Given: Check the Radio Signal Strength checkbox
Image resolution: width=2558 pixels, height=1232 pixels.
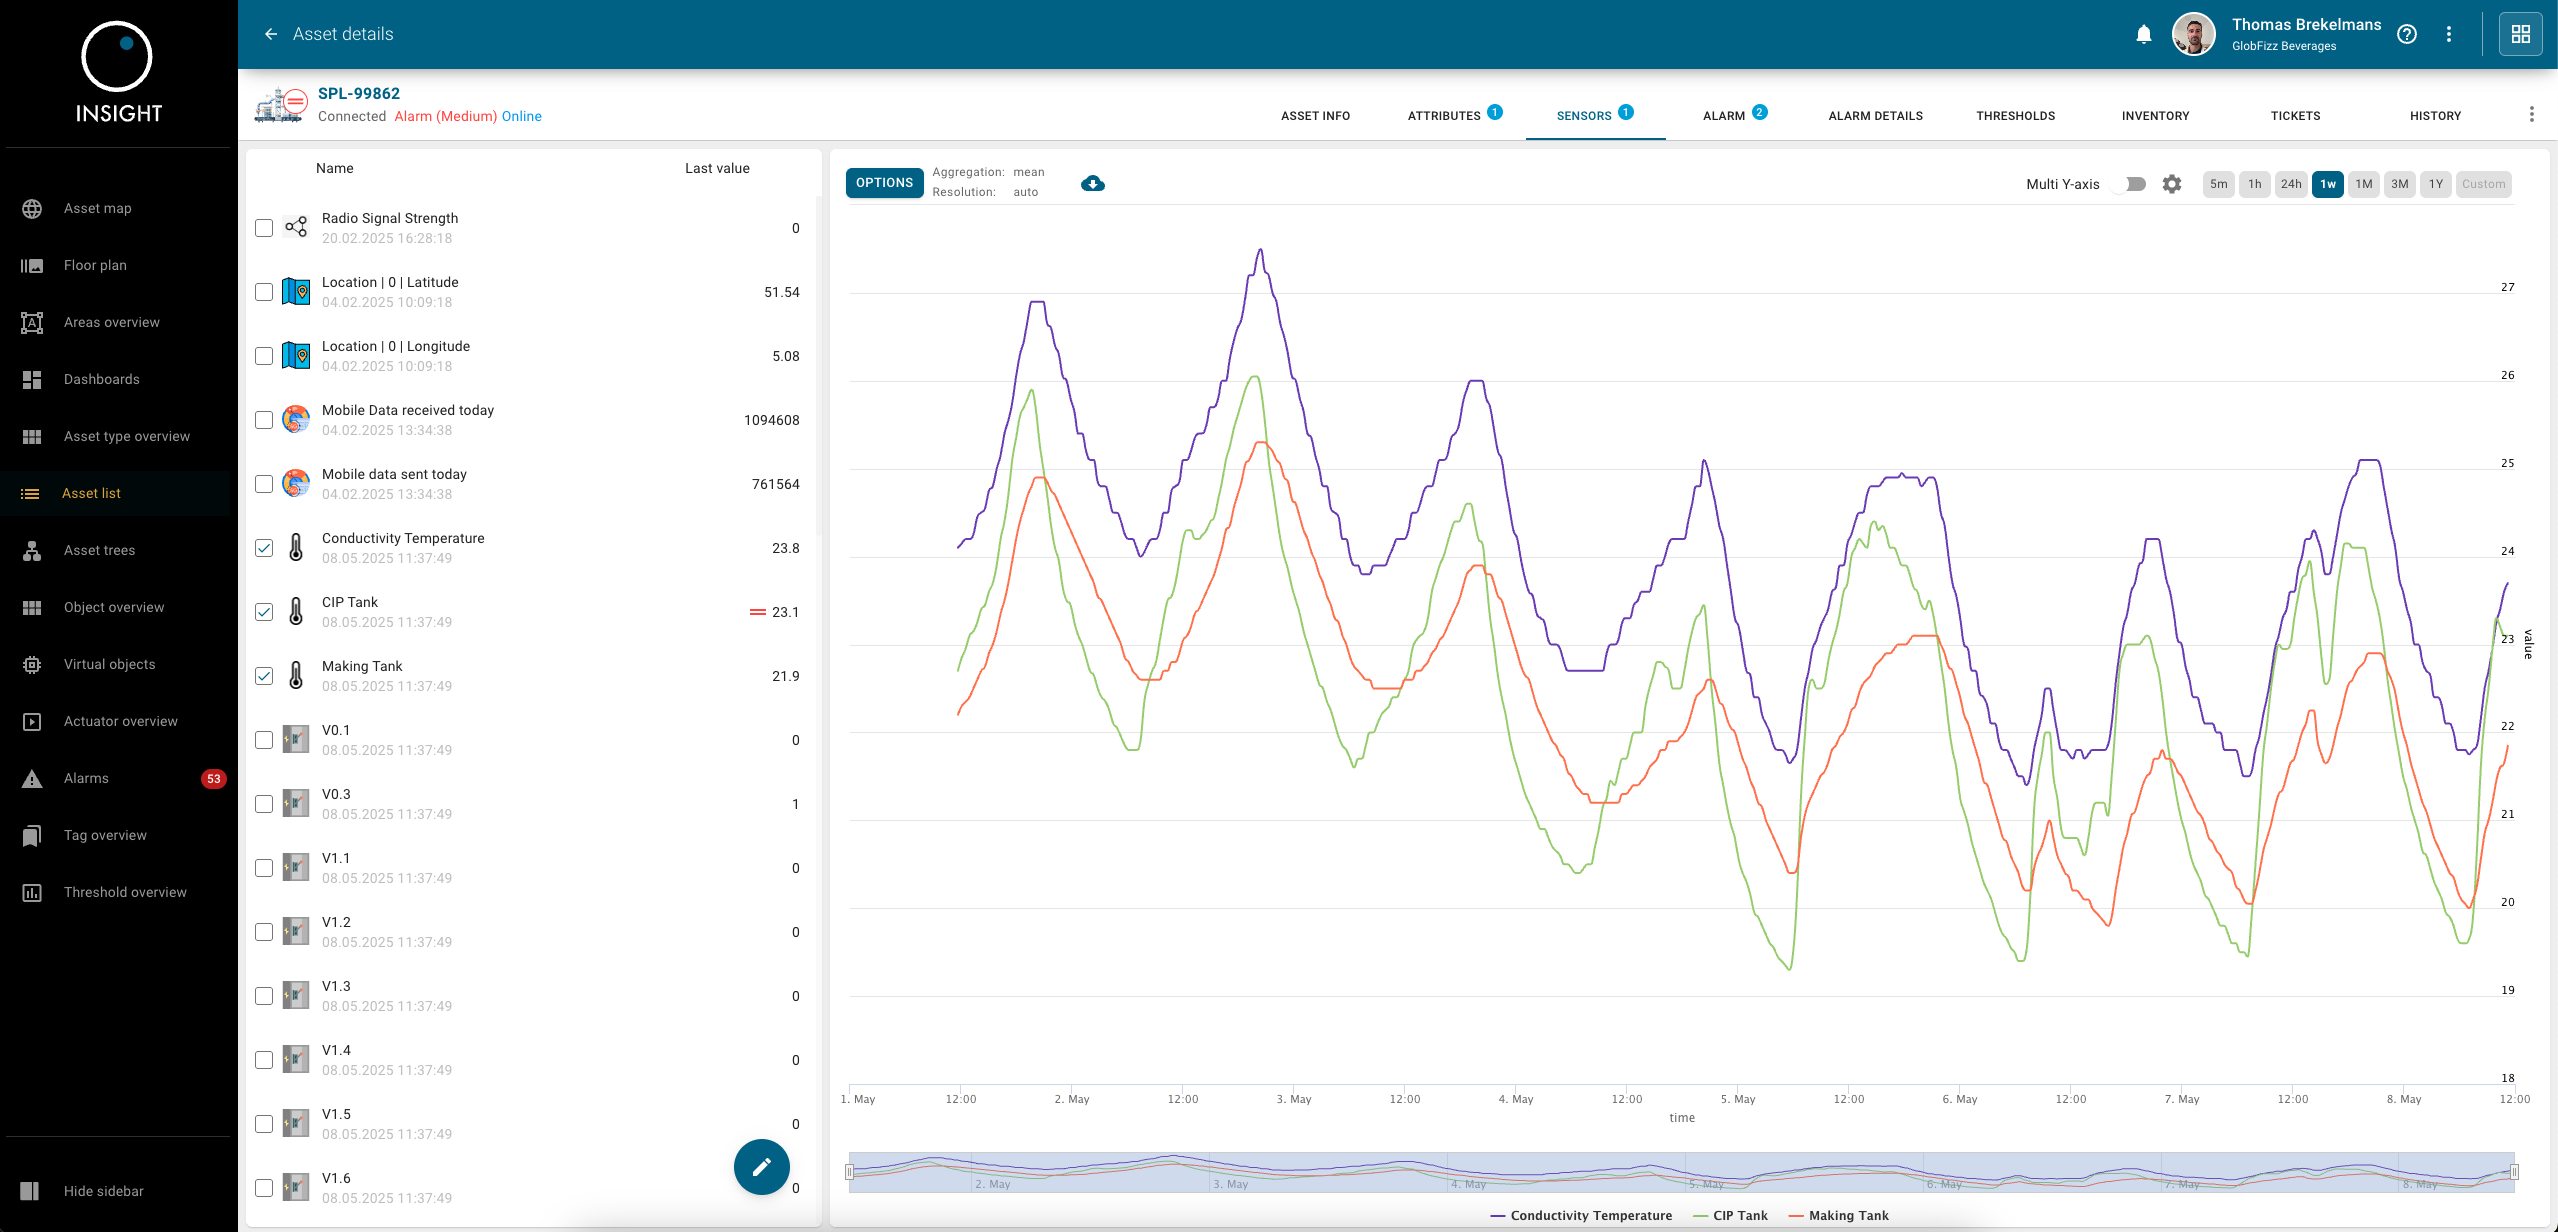Looking at the screenshot, I should [x=264, y=228].
